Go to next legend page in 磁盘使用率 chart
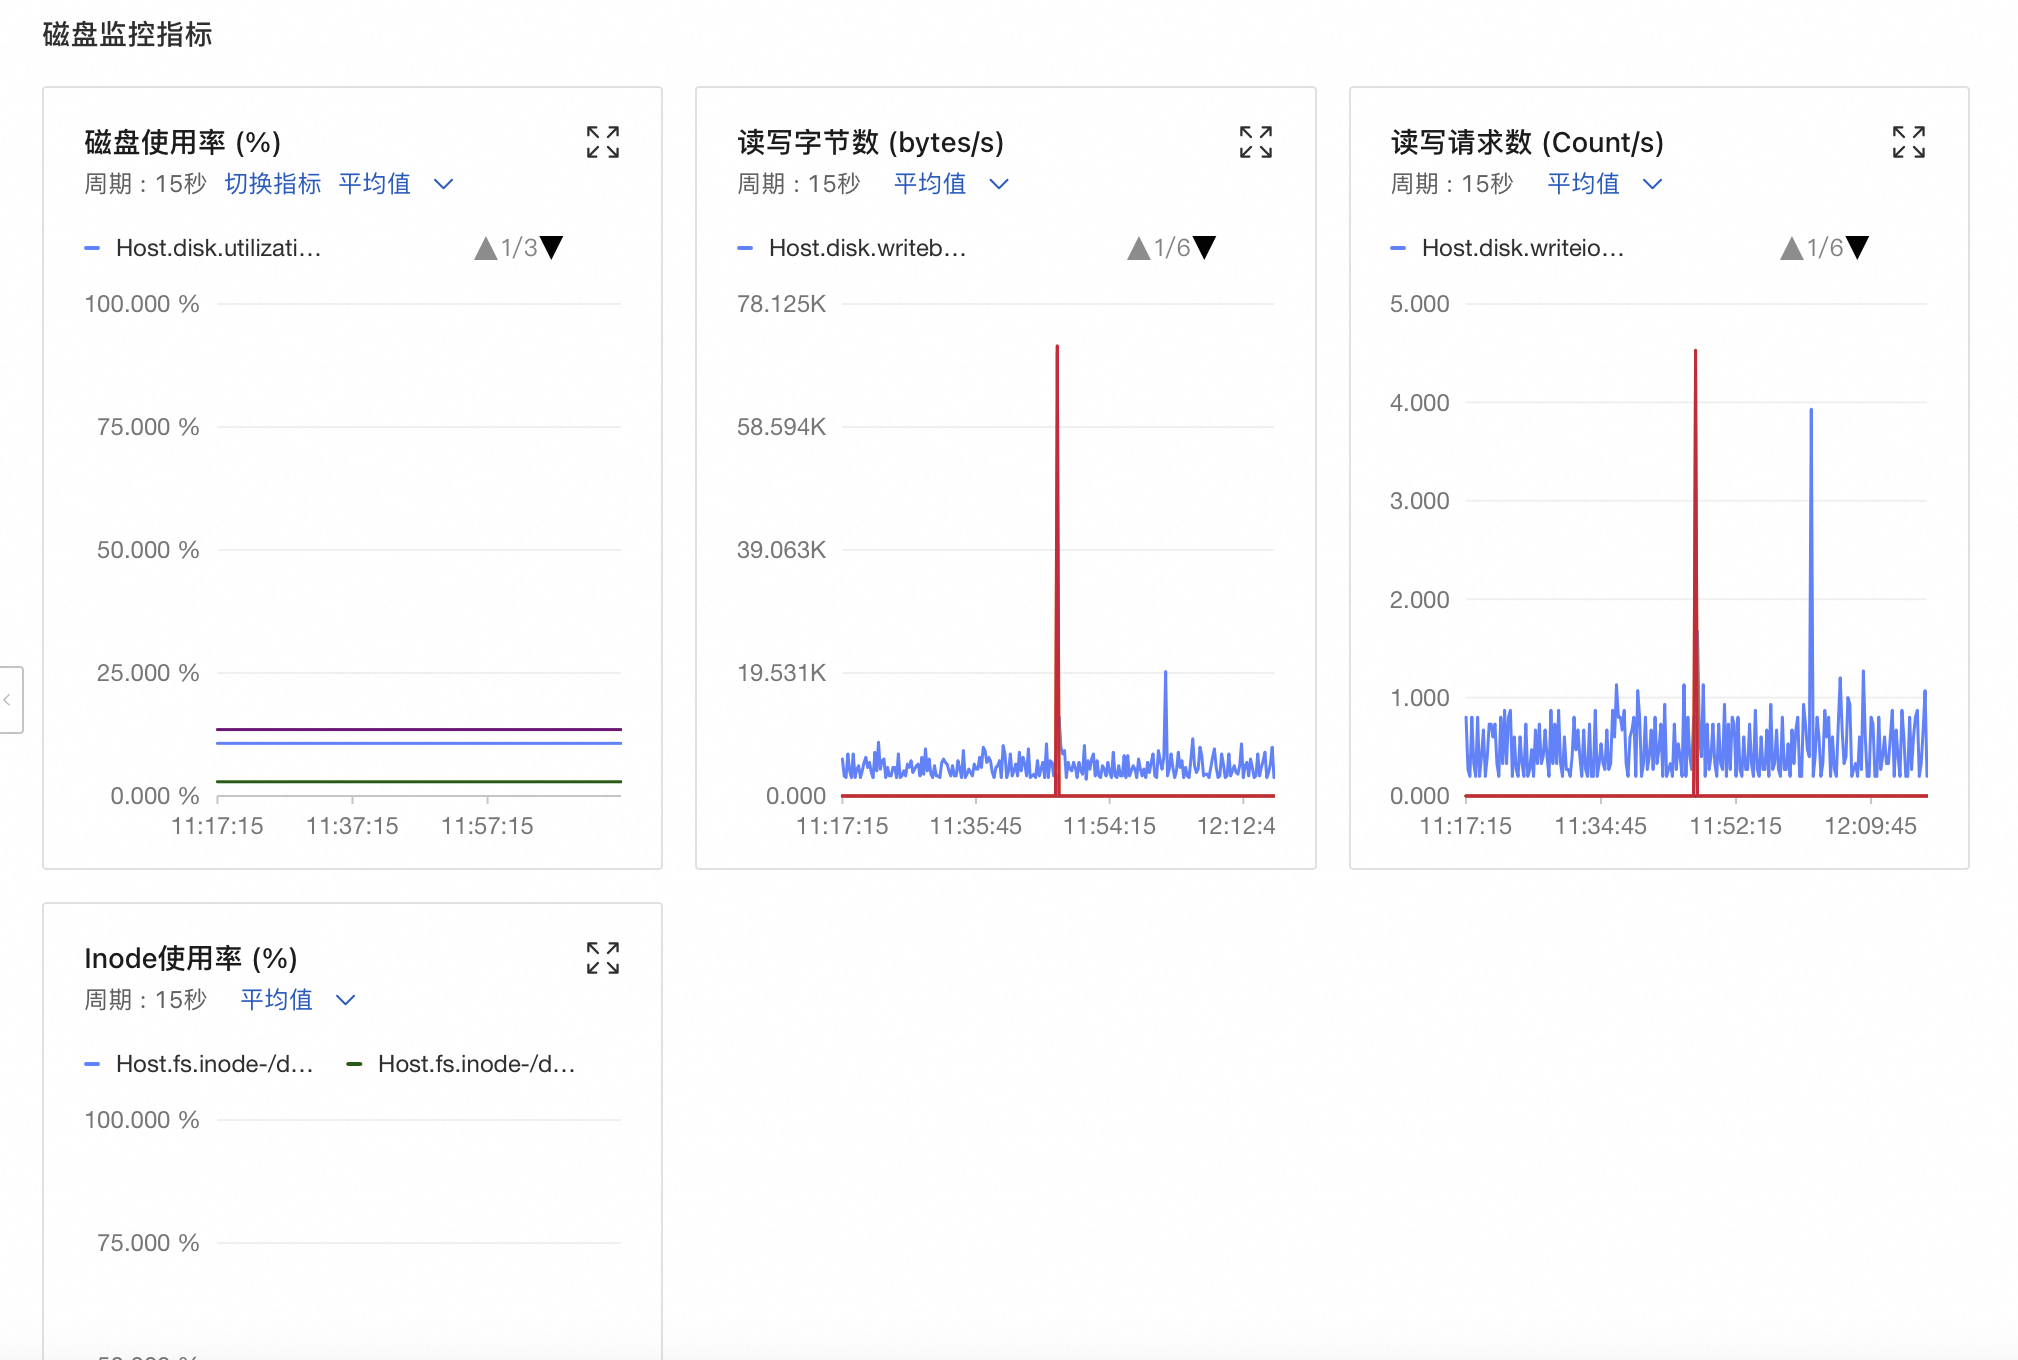 pyautogui.click(x=552, y=248)
